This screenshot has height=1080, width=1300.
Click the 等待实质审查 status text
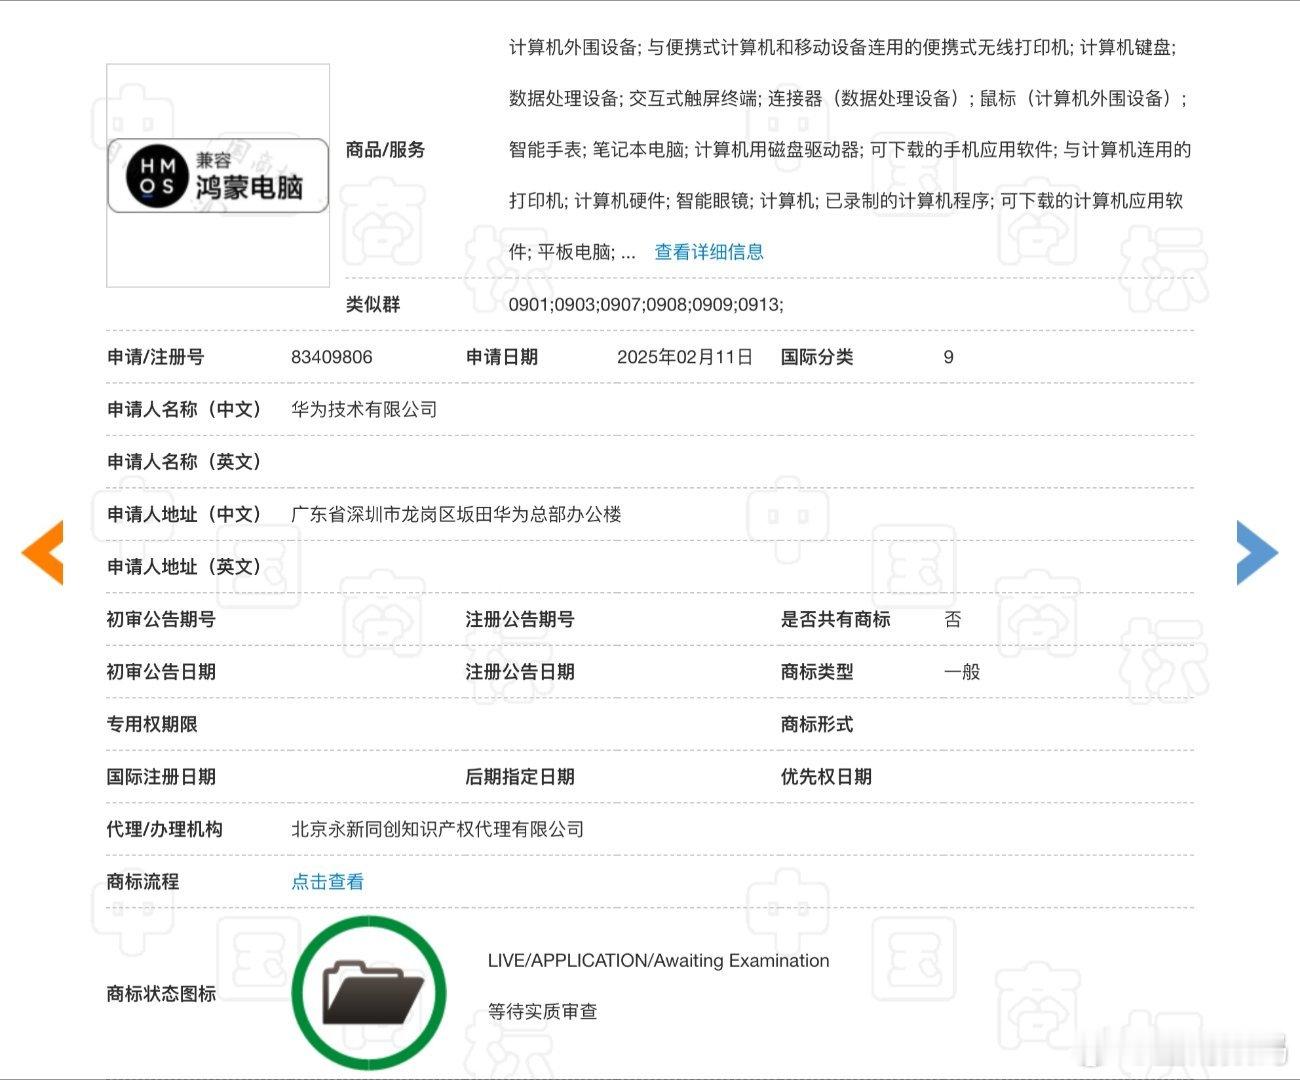(x=542, y=1012)
